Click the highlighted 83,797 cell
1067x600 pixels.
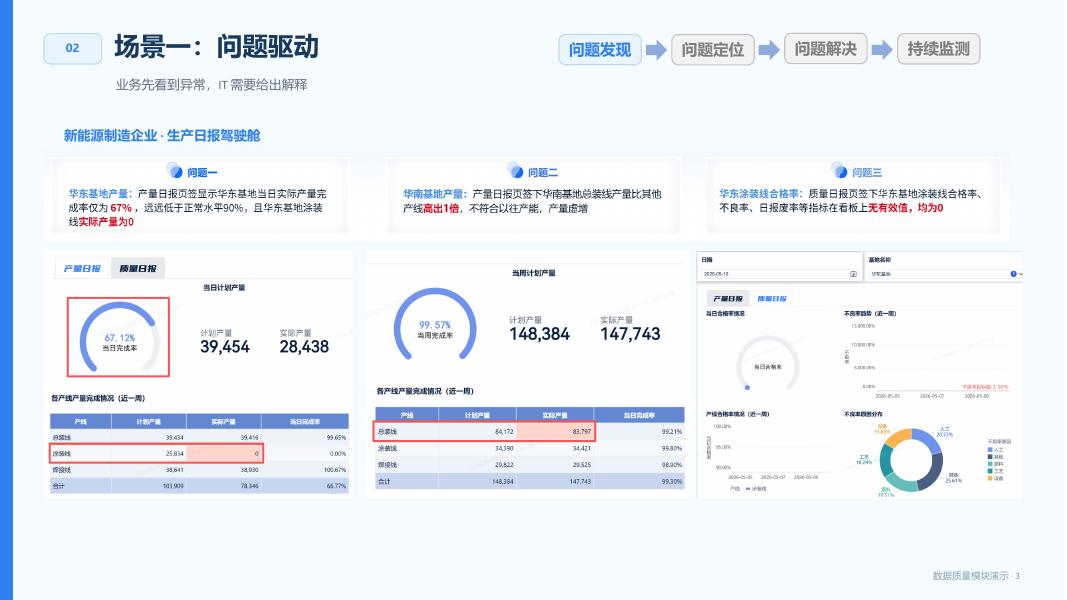pyautogui.click(x=555, y=431)
